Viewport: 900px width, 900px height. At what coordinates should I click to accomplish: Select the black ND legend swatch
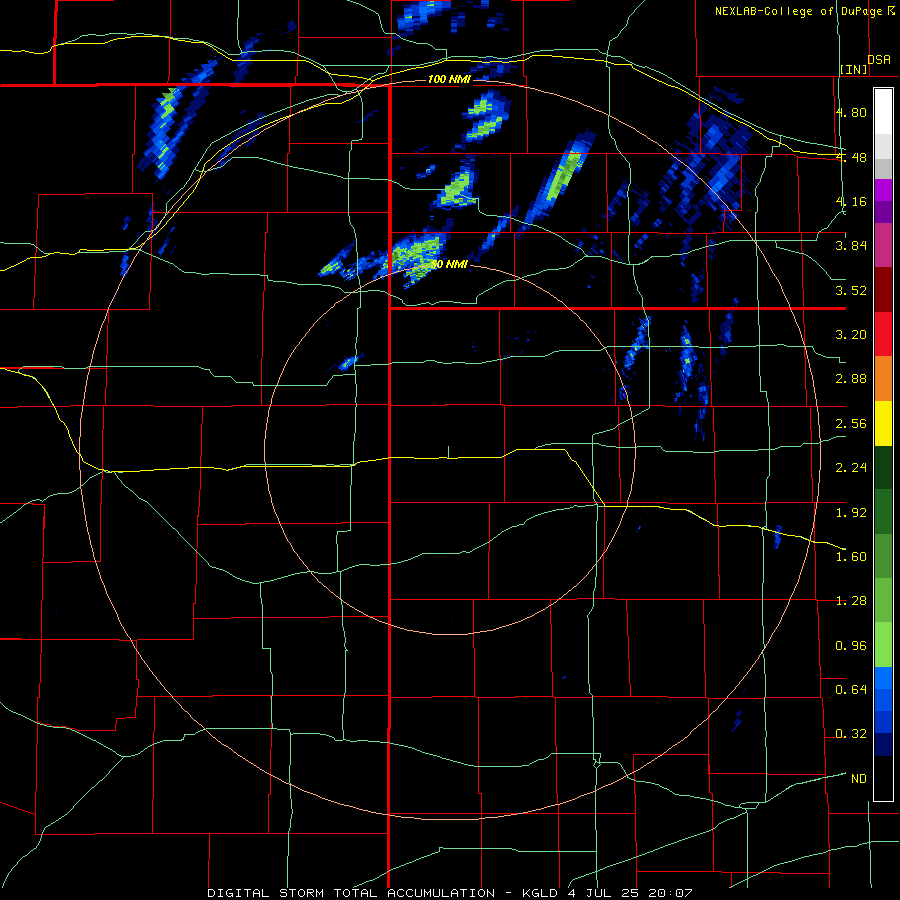(x=883, y=778)
